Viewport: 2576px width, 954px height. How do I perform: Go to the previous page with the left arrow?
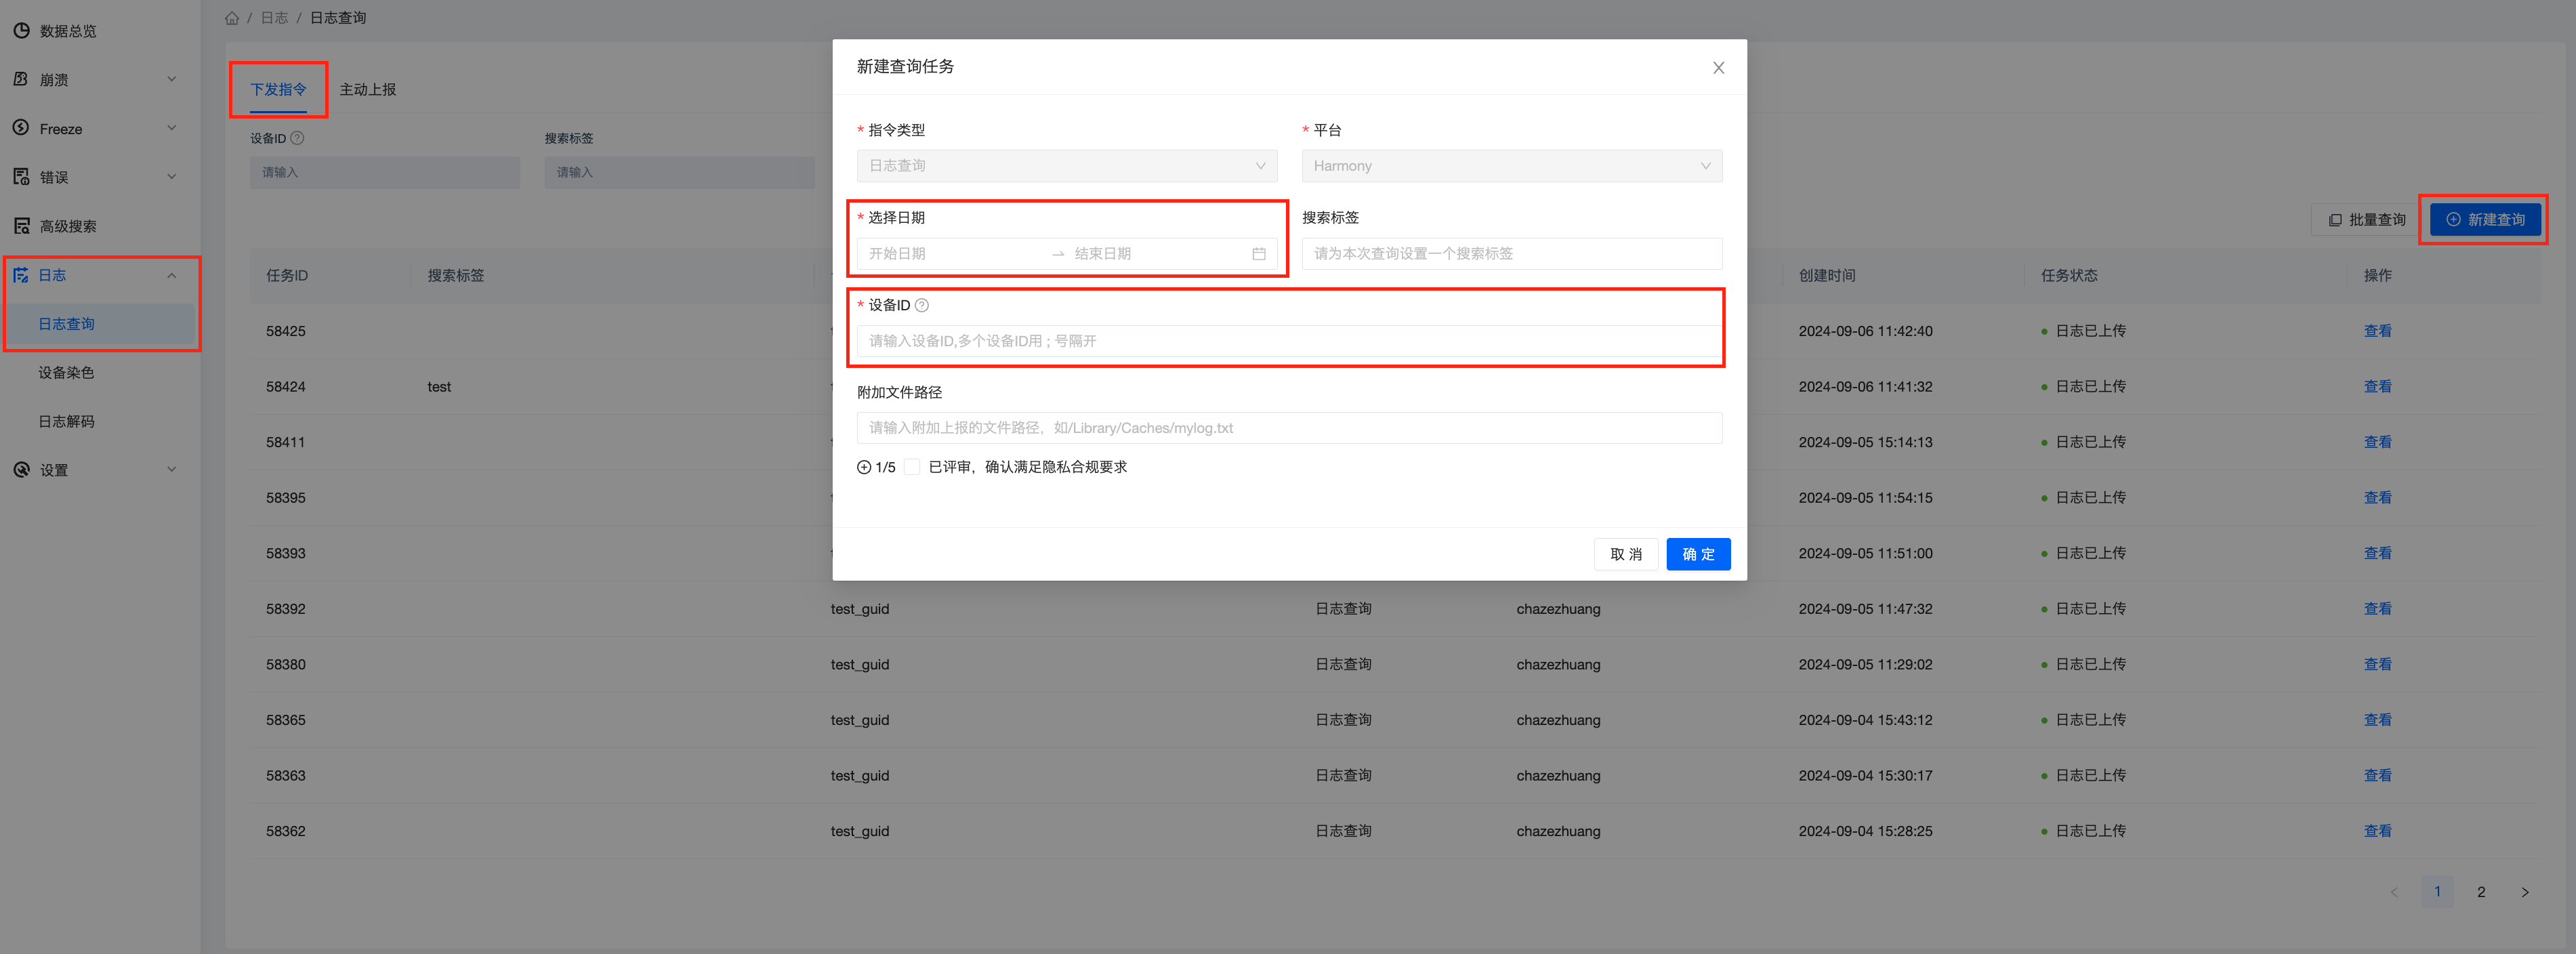(2394, 892)
